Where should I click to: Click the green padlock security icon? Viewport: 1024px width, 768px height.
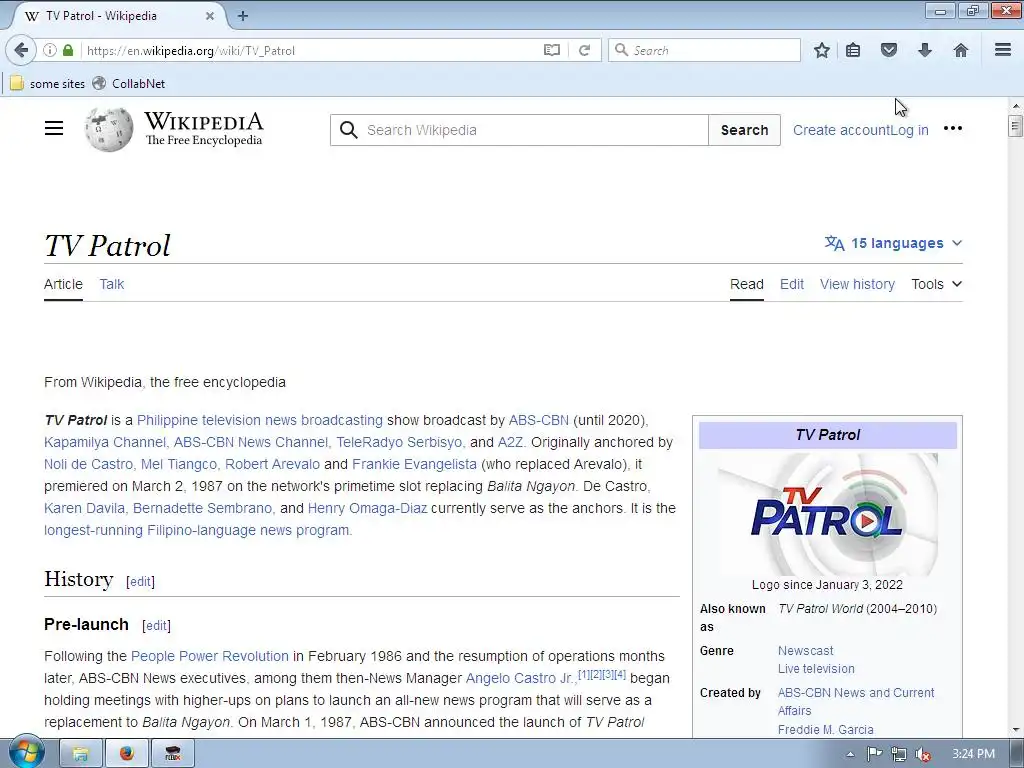[x=68, y=50]
